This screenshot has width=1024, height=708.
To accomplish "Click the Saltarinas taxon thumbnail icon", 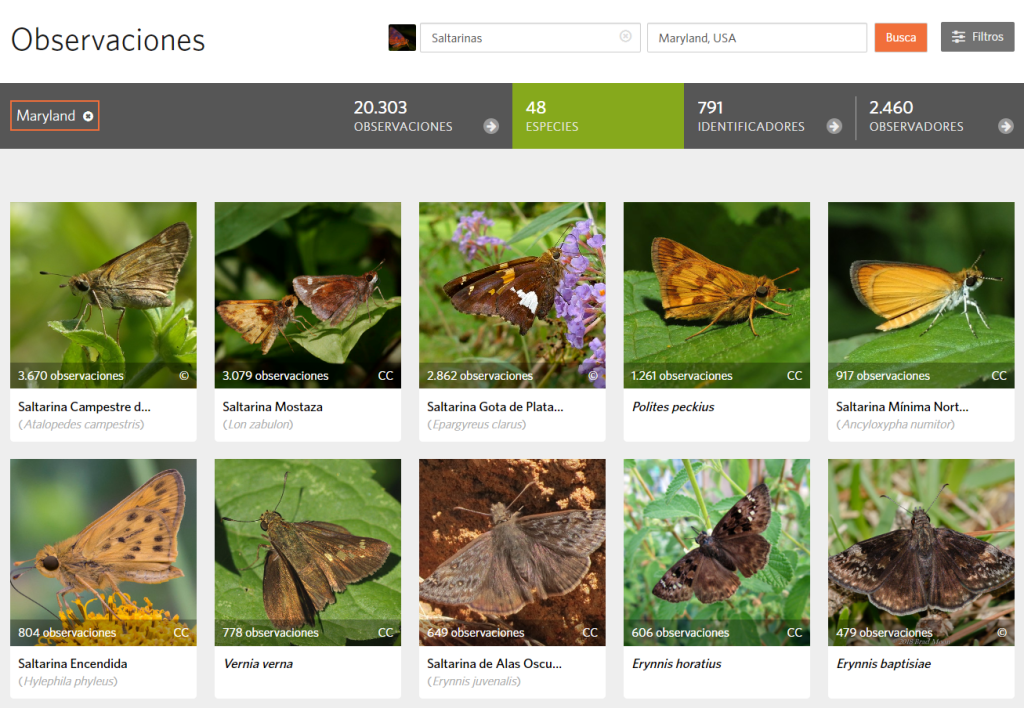I will pyautogui.click(x=402, y=38).
